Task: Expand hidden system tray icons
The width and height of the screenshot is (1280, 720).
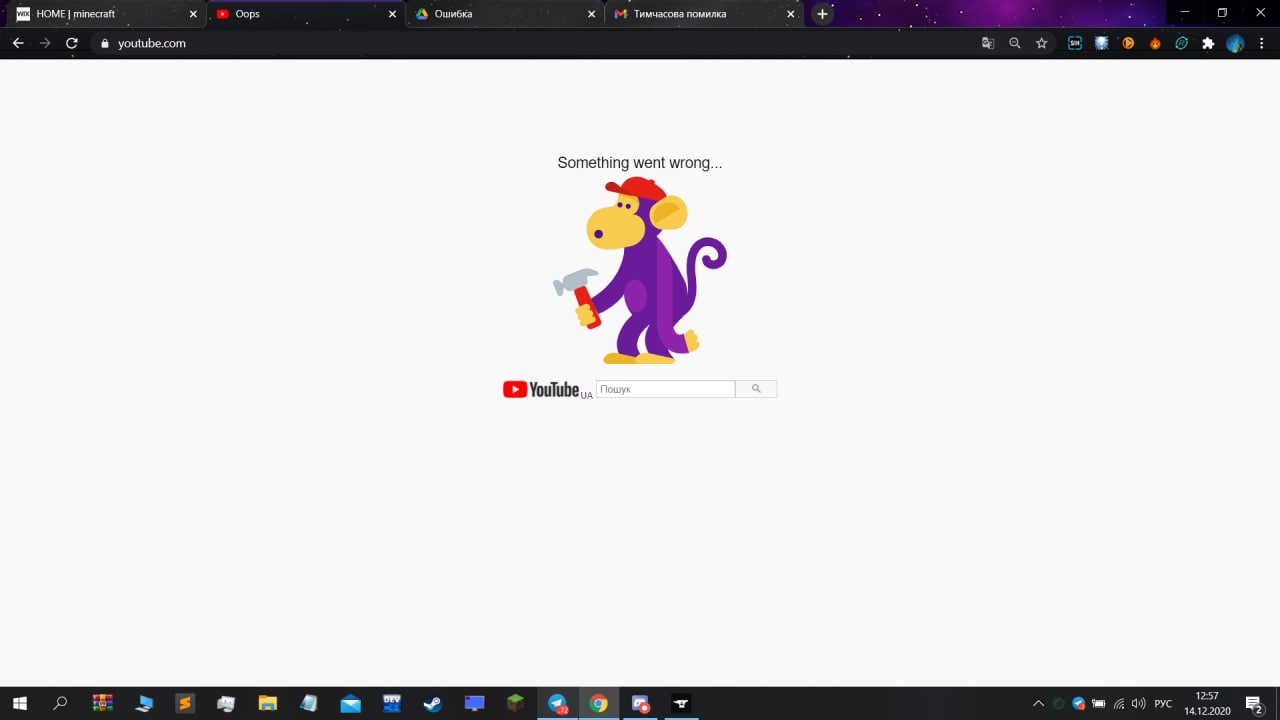Action: (1038, 704)
